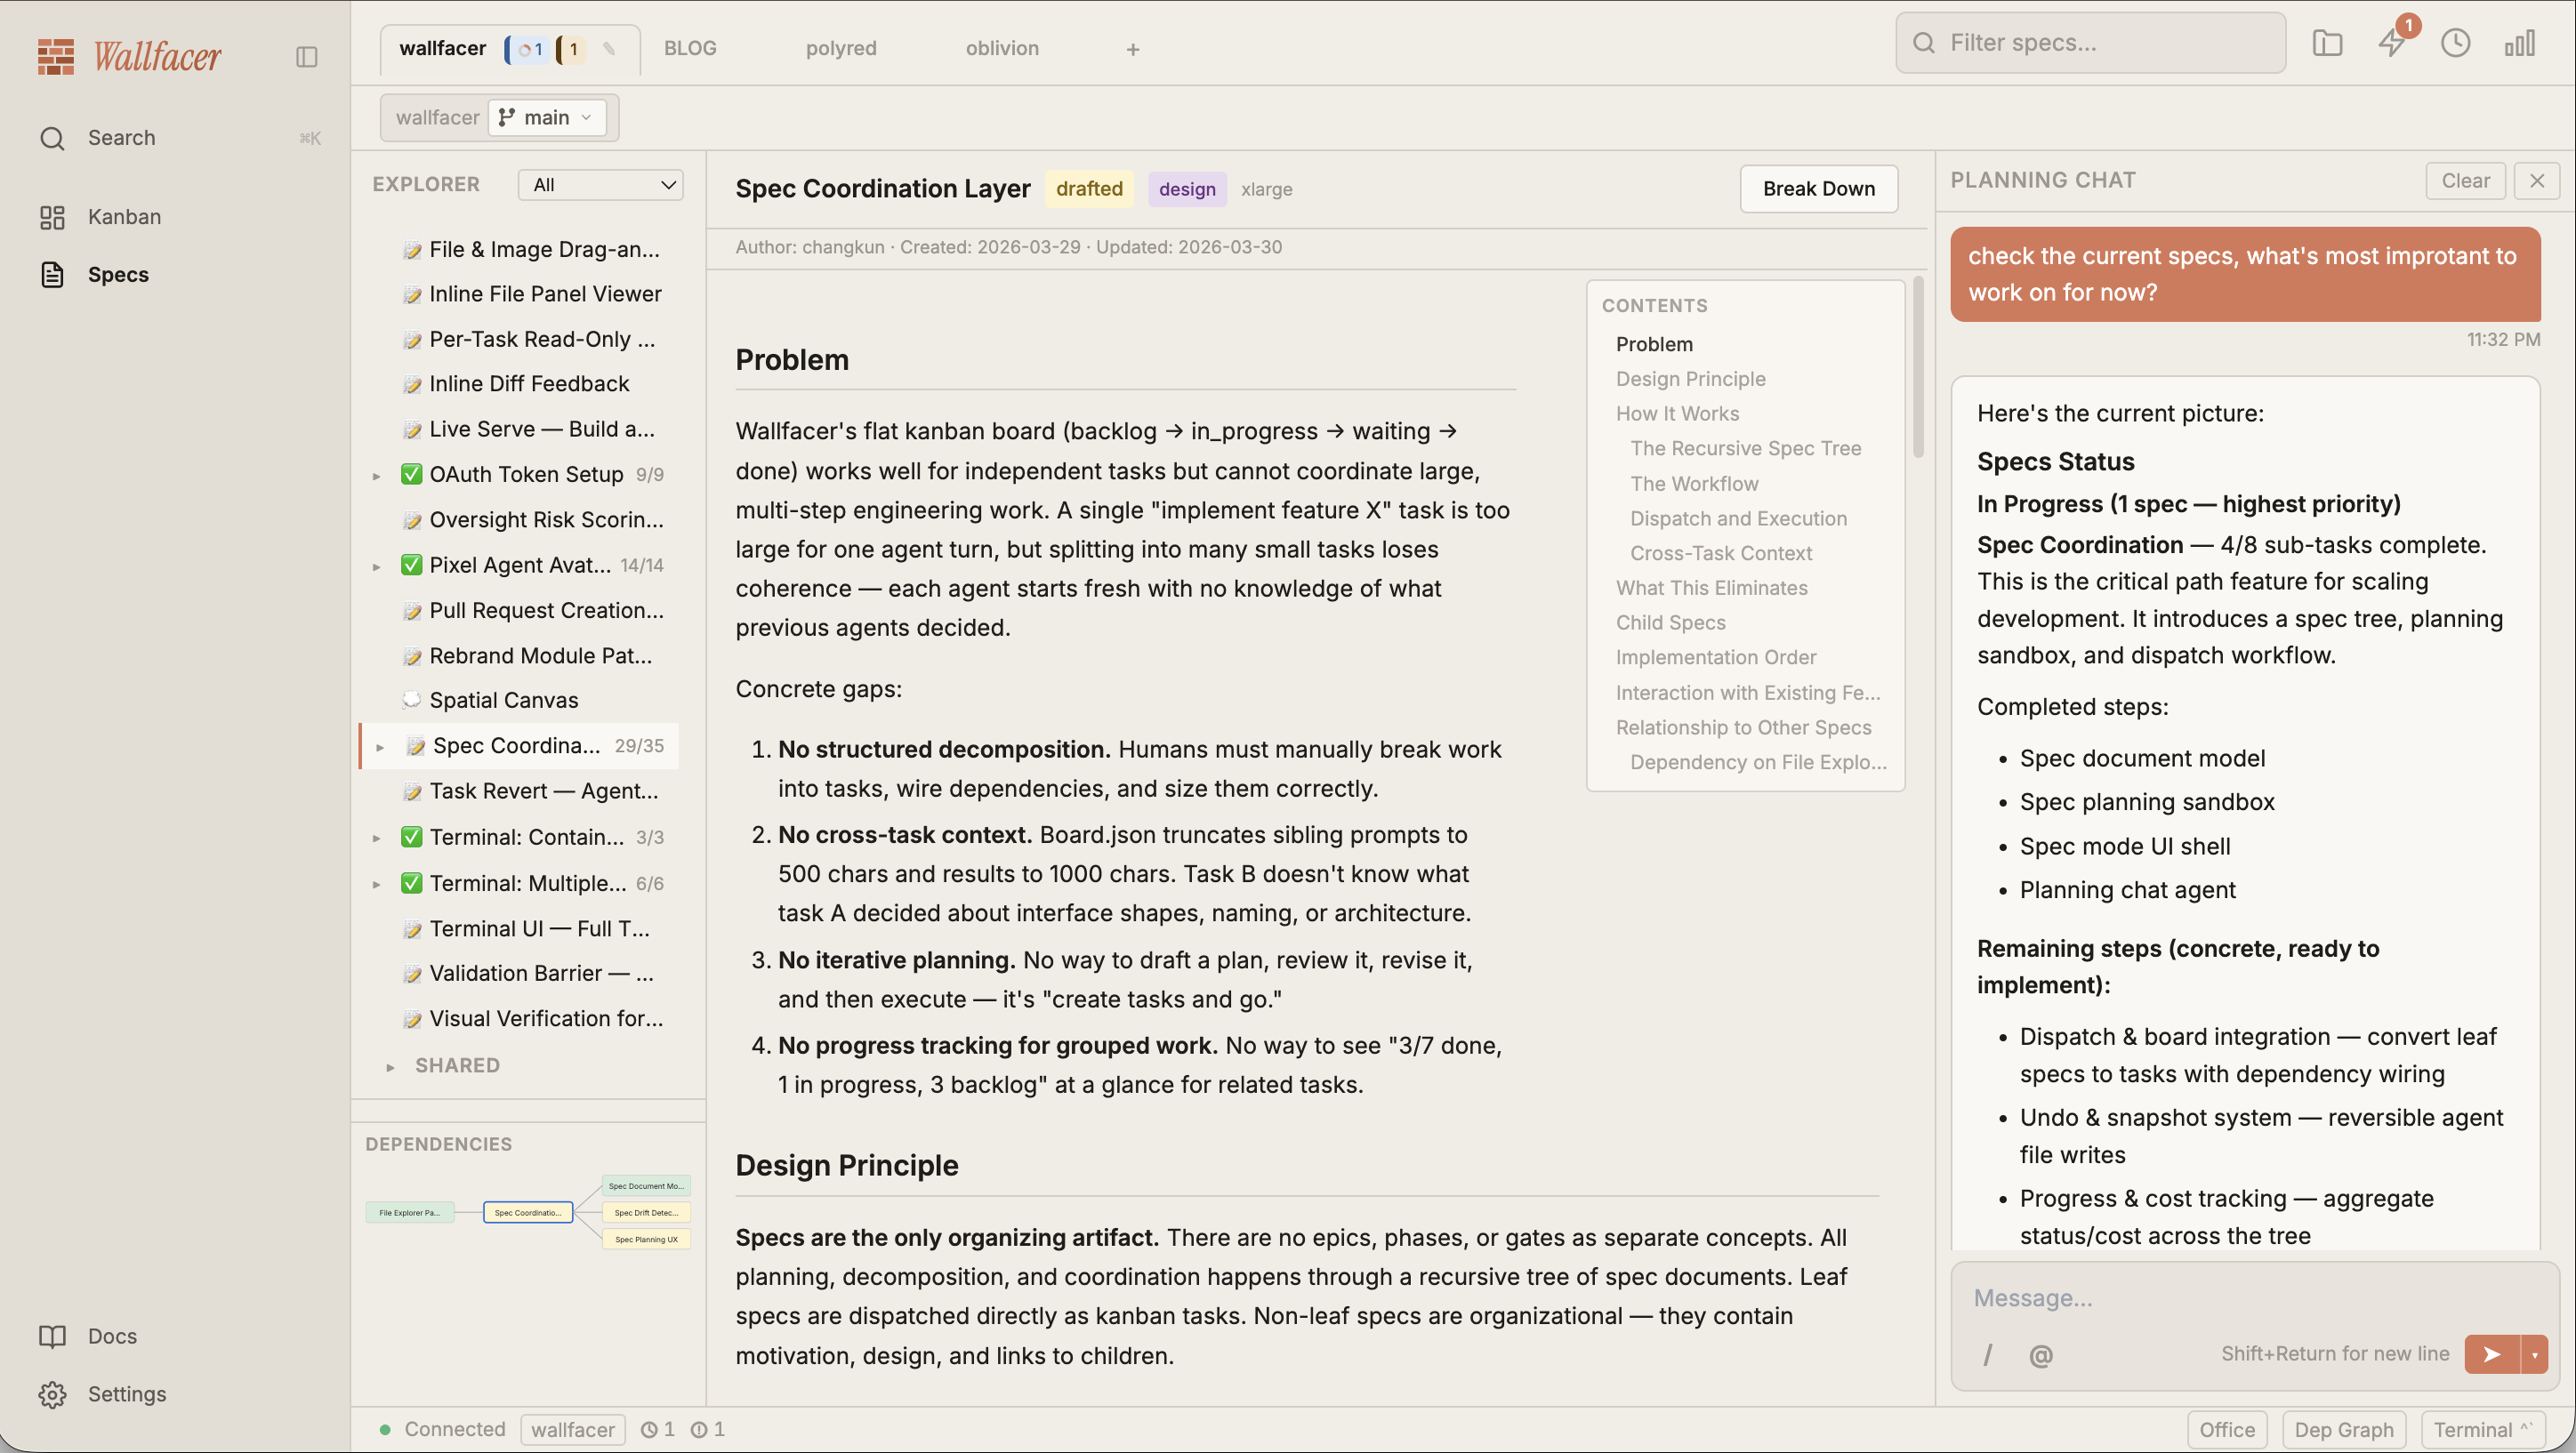Image resolution: width=2576 pixels, height=1453 pixels.
Task: Close the Planning Chat panel
Action: click(2537, 181)
